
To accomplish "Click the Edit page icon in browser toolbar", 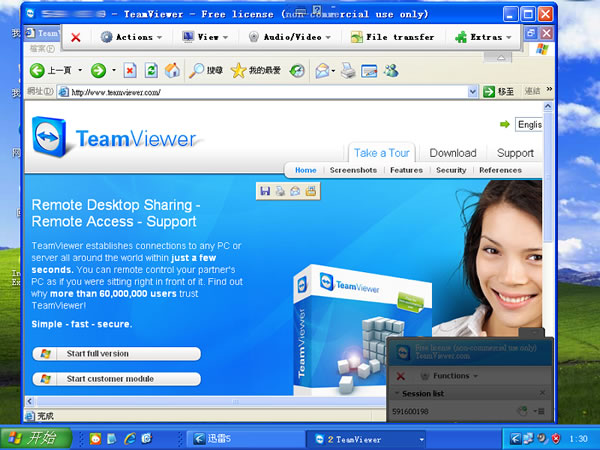I will point(369,71).
